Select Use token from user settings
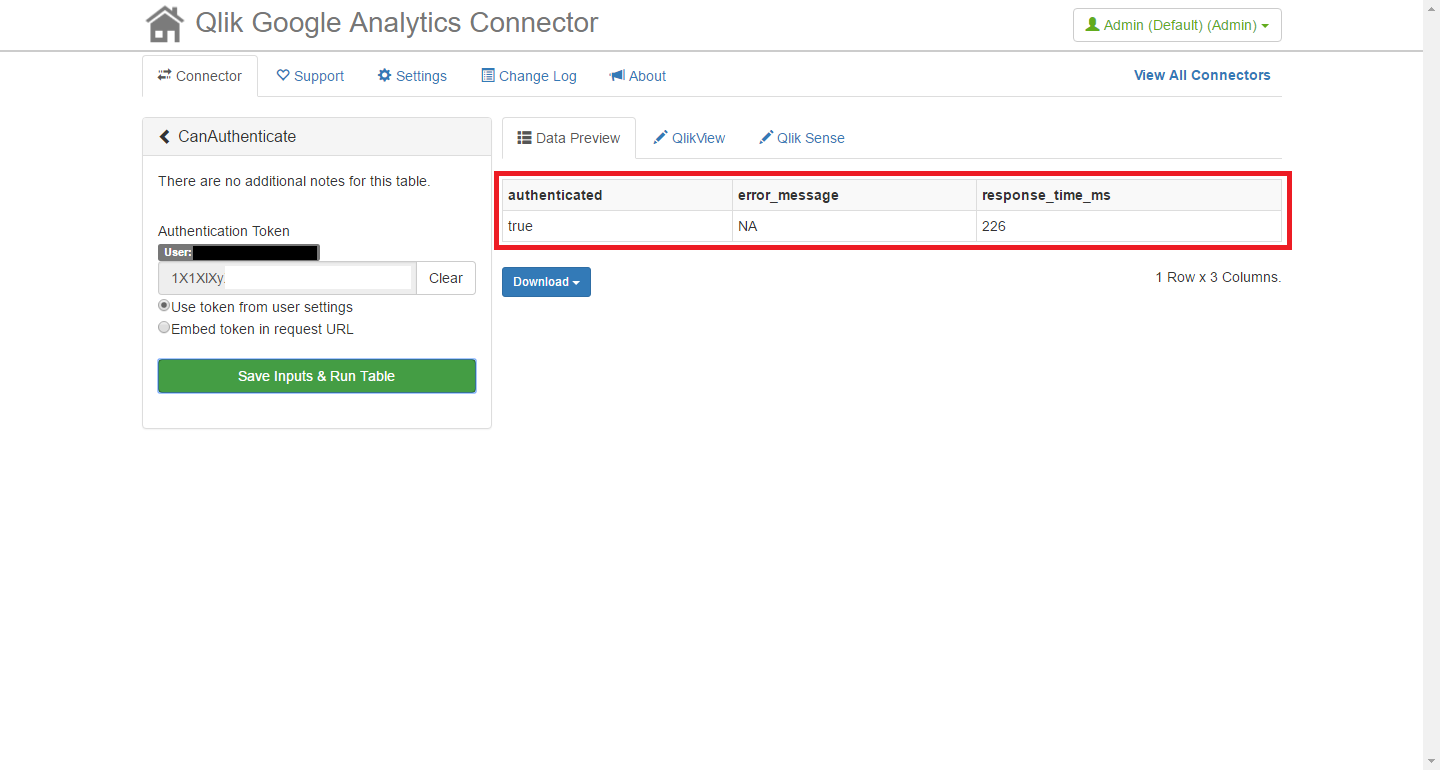The height and width of the screenshot is (770, 1440). pos(164,306)
